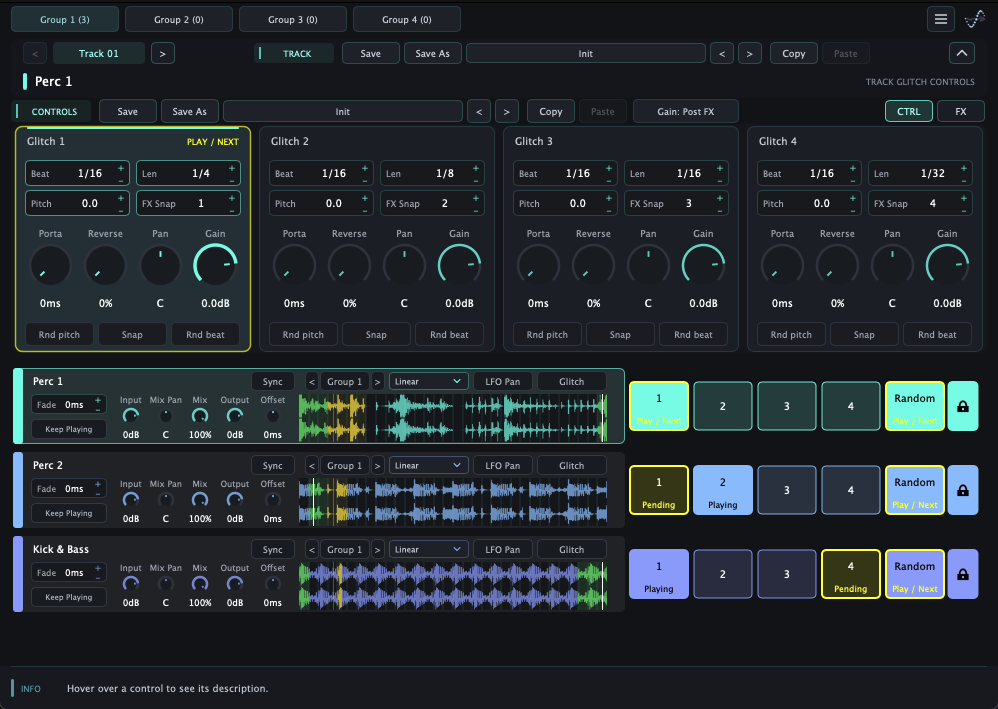Enable Keep Playing on Kick & Bass
This screenshot has height=709, width=998.
point(69,597)
